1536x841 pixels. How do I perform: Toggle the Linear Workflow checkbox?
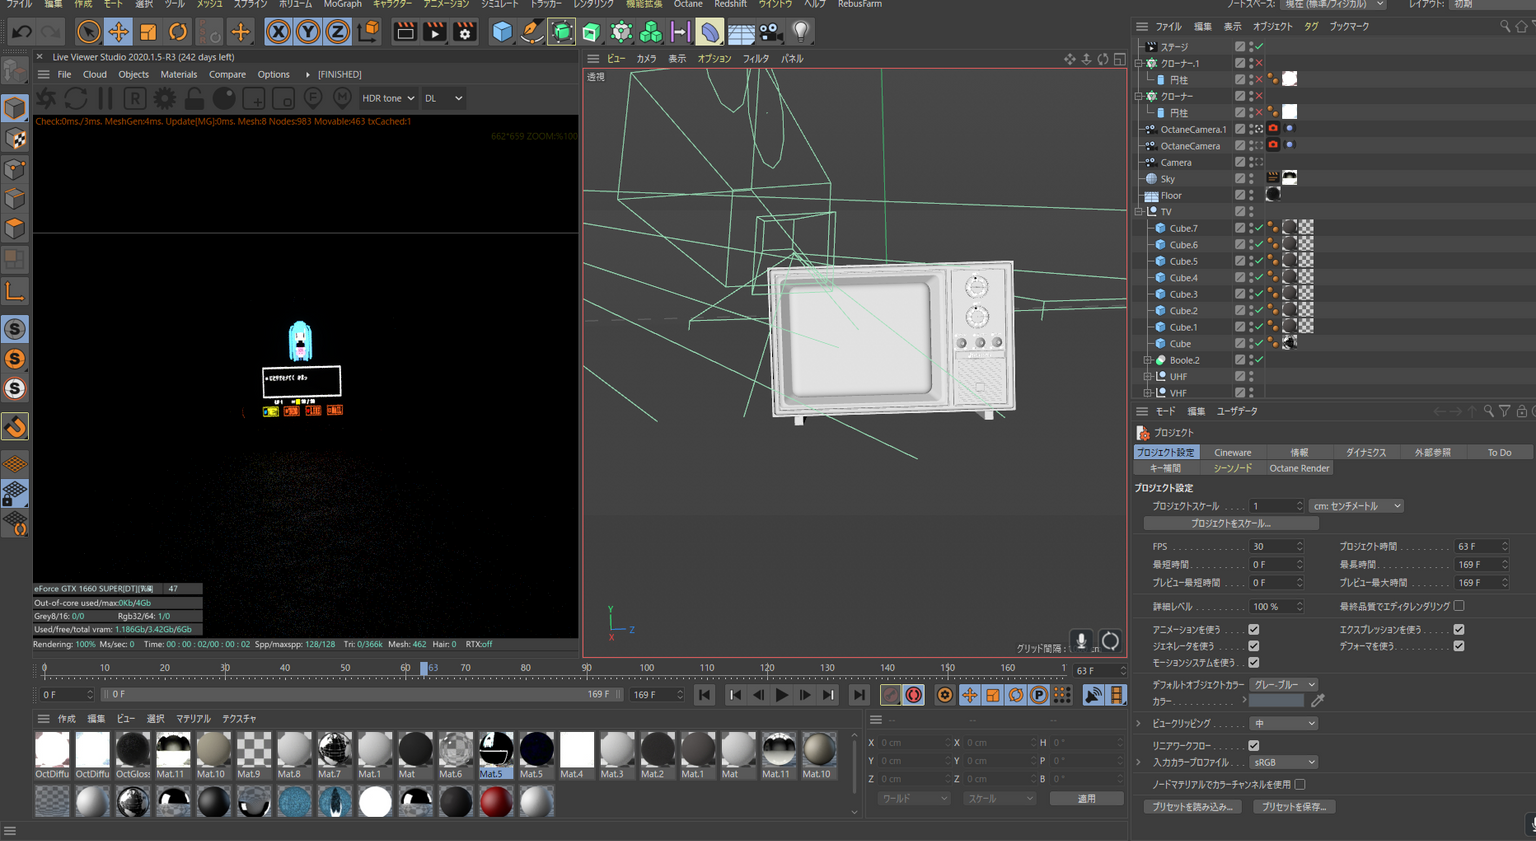1253,746
